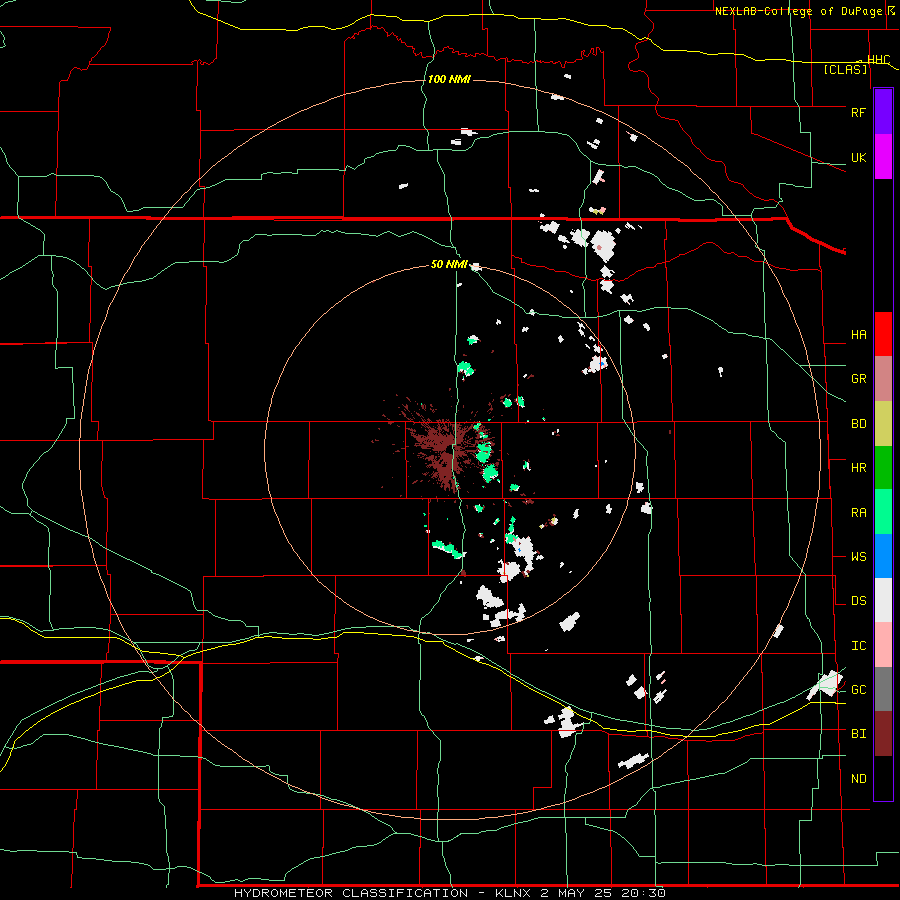Click the WS legend label
Screen dimensions: 900x900
858,557
